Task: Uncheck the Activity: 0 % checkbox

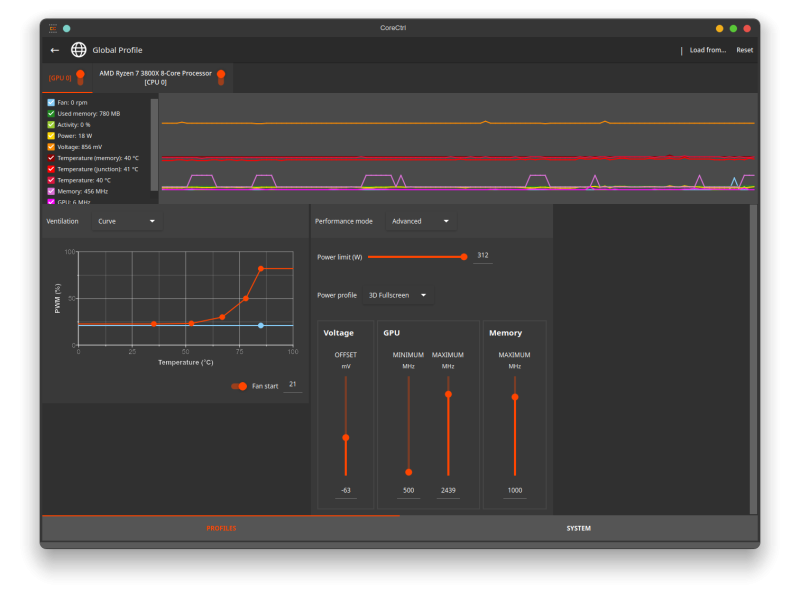Action: 51,125
